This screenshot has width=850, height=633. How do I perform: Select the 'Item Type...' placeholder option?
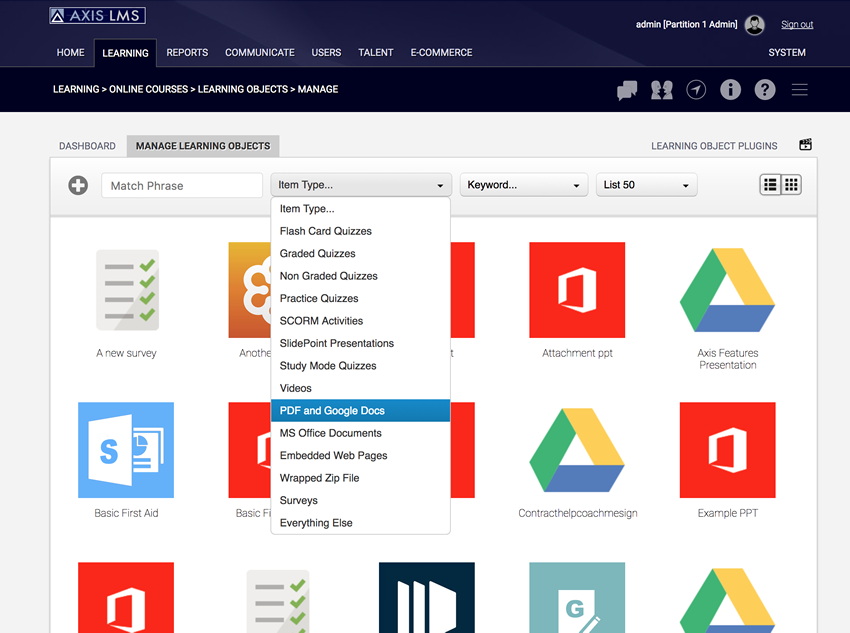pos(360,209)
